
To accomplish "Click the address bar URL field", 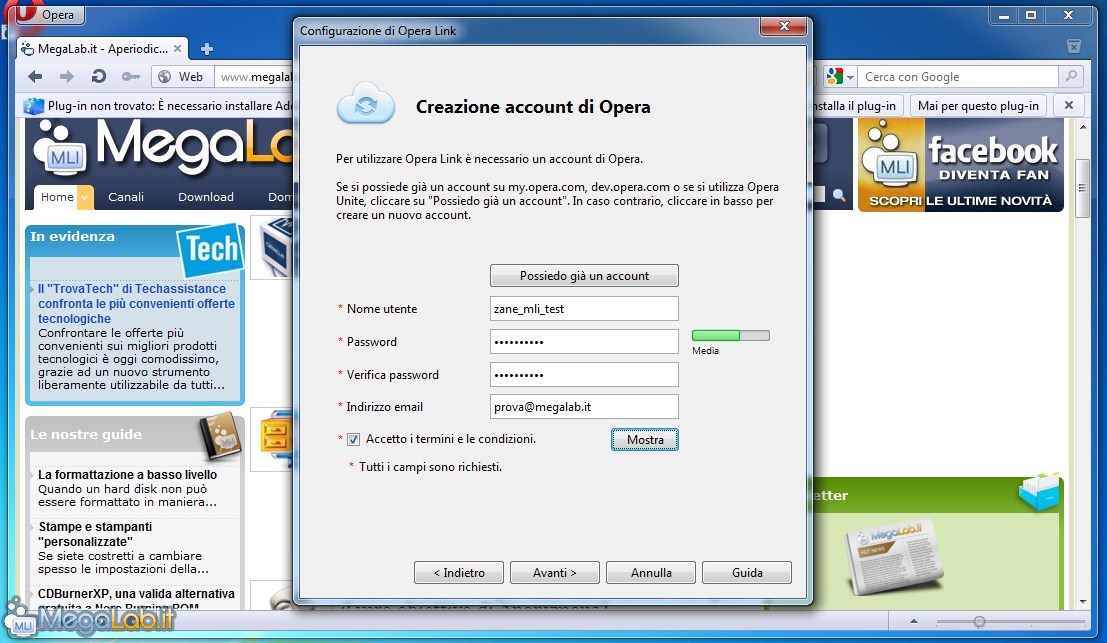I will click(x=254, y=76).
